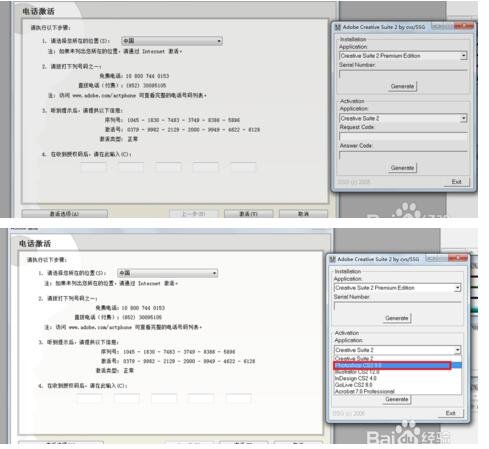Click fourth authorization code box in upper dialog
The height and width of the screenshot is (449, 489).
tap(205, 167)
